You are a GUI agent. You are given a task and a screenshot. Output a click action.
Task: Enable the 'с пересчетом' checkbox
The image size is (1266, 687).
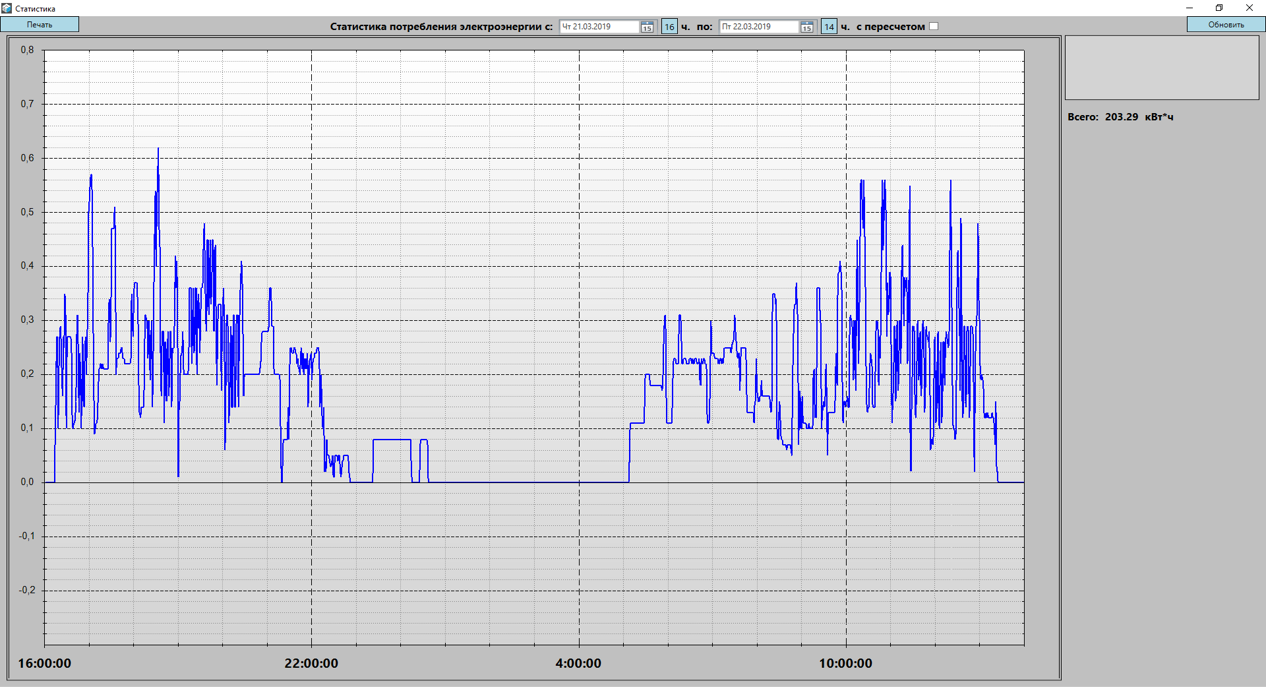[x=934, y=27]
